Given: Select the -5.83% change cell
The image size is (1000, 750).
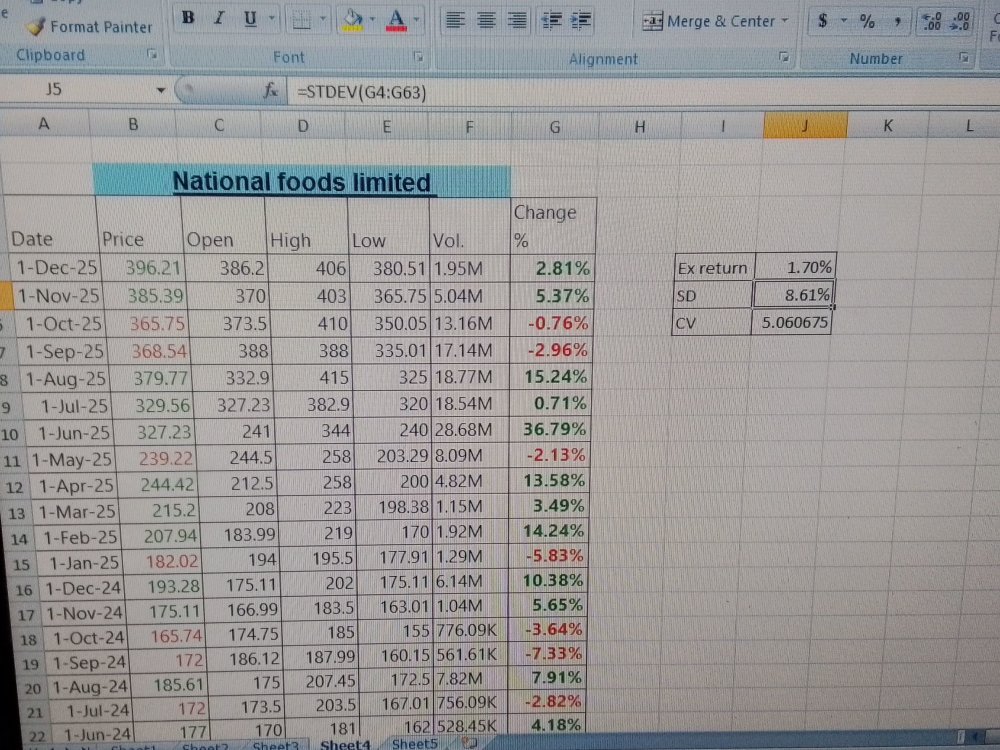Looking at the screenshot, I should (546, 555).
